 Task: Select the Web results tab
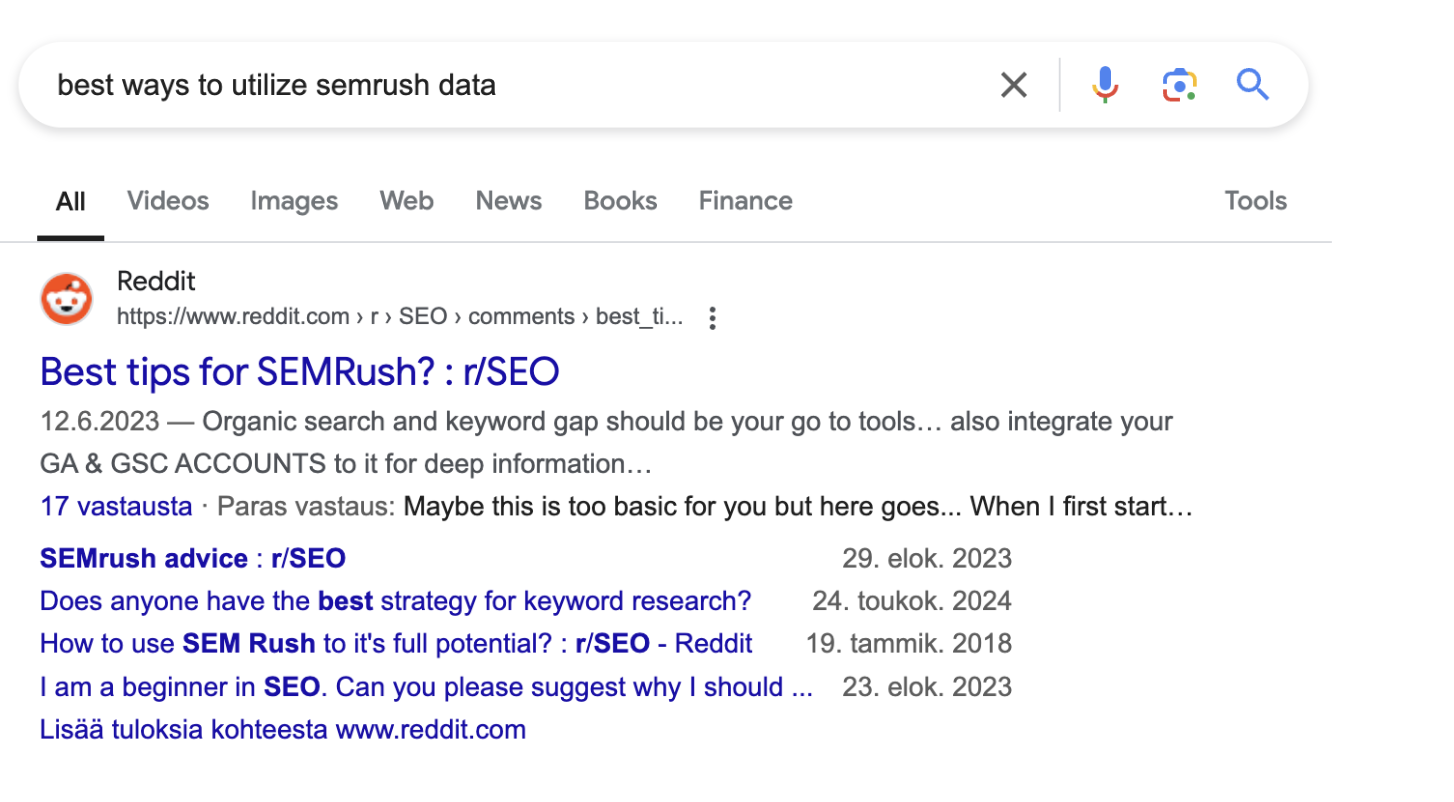click(406, 201)
